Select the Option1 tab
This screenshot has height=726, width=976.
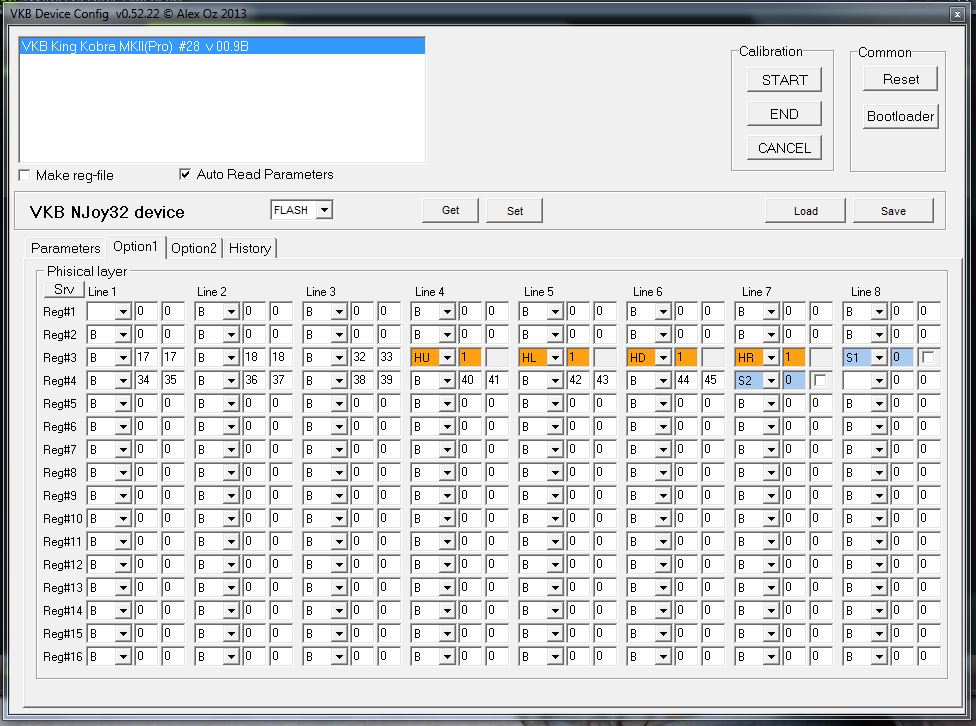pyautogui.click(x=135, y=247)
